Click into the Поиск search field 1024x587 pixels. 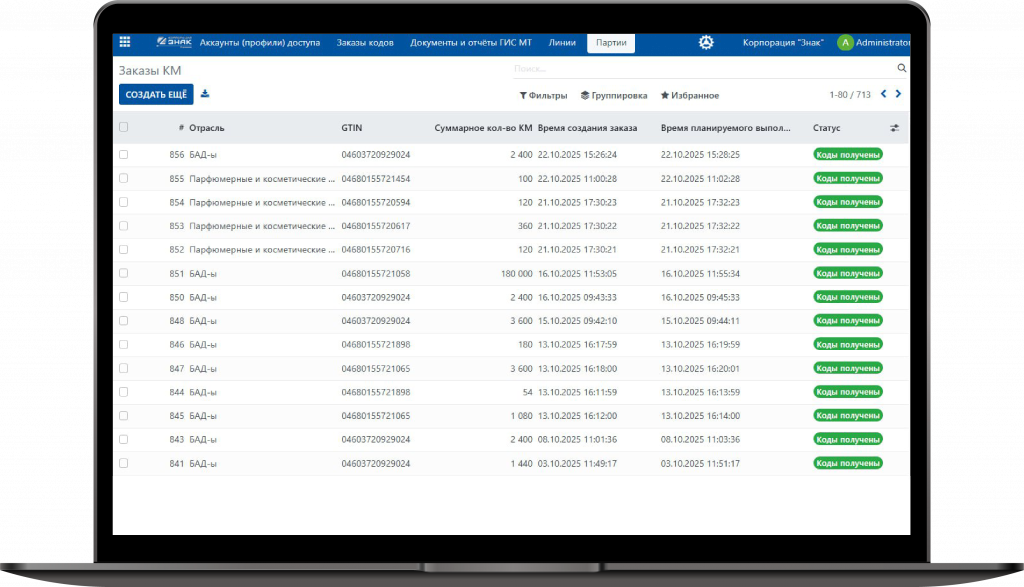coord(700,69)
